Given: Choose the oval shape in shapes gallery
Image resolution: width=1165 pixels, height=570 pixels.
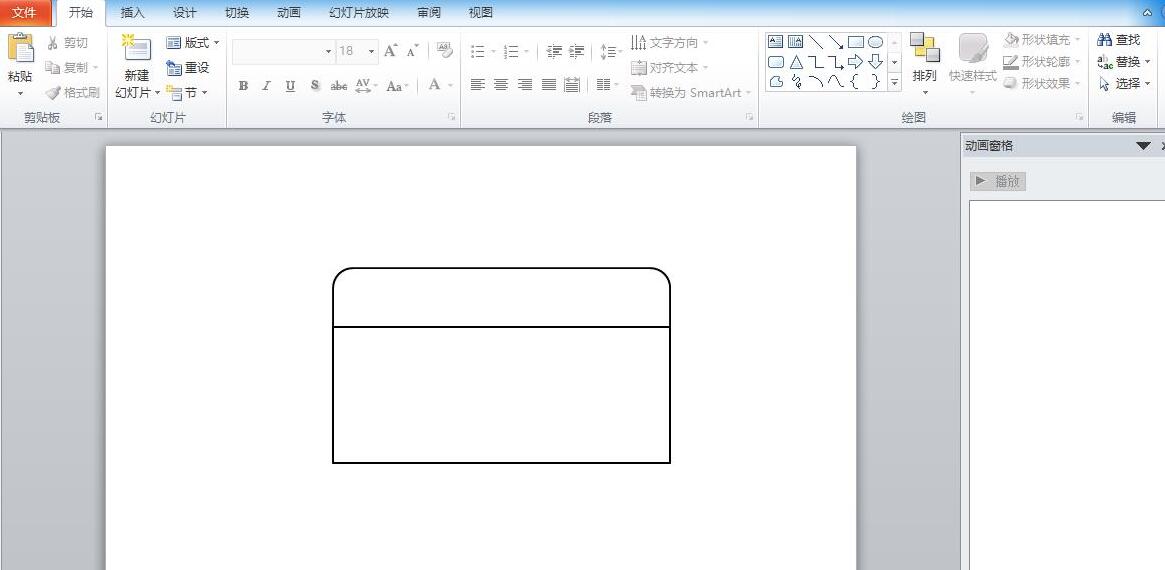Looking at the screenshot, I should point(875,42).
